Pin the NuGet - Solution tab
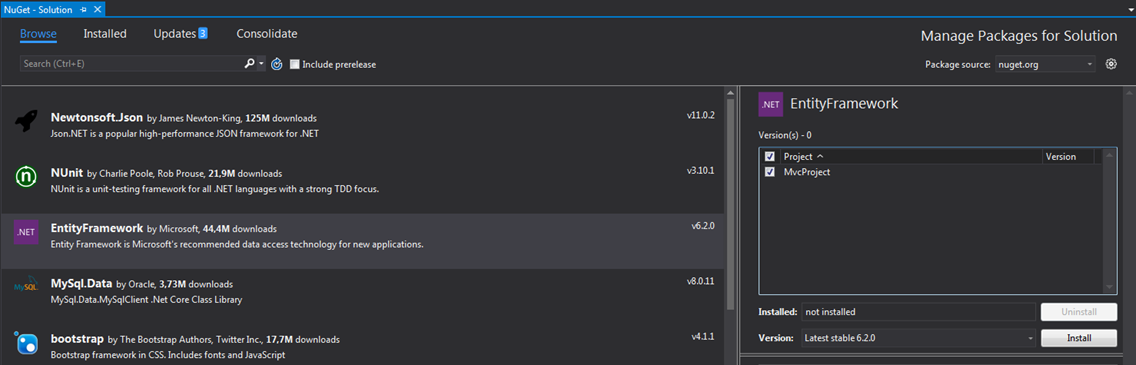This screenshot has width=1136, height=365. click(84, 10)
